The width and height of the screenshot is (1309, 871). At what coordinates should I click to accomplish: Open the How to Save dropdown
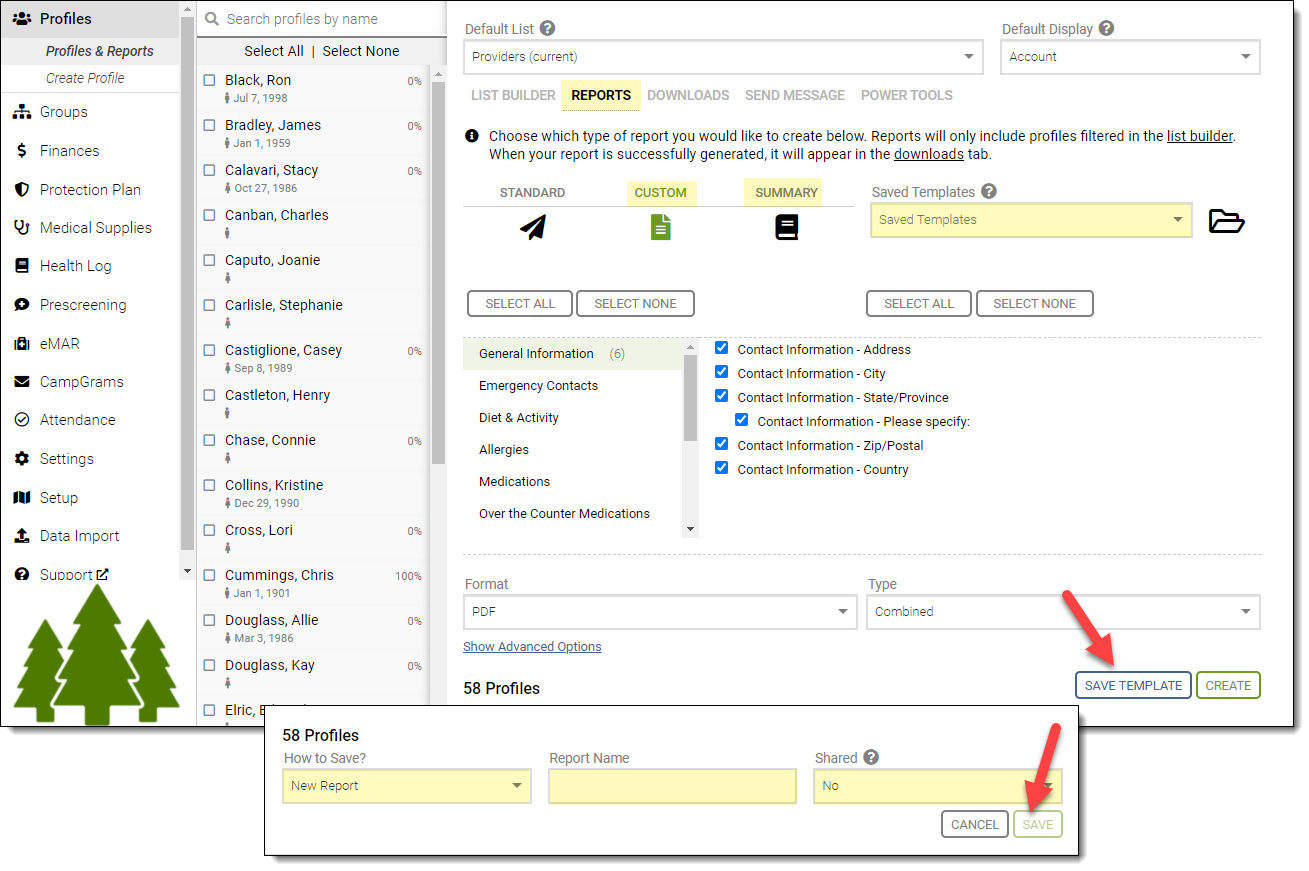(406, 786)
